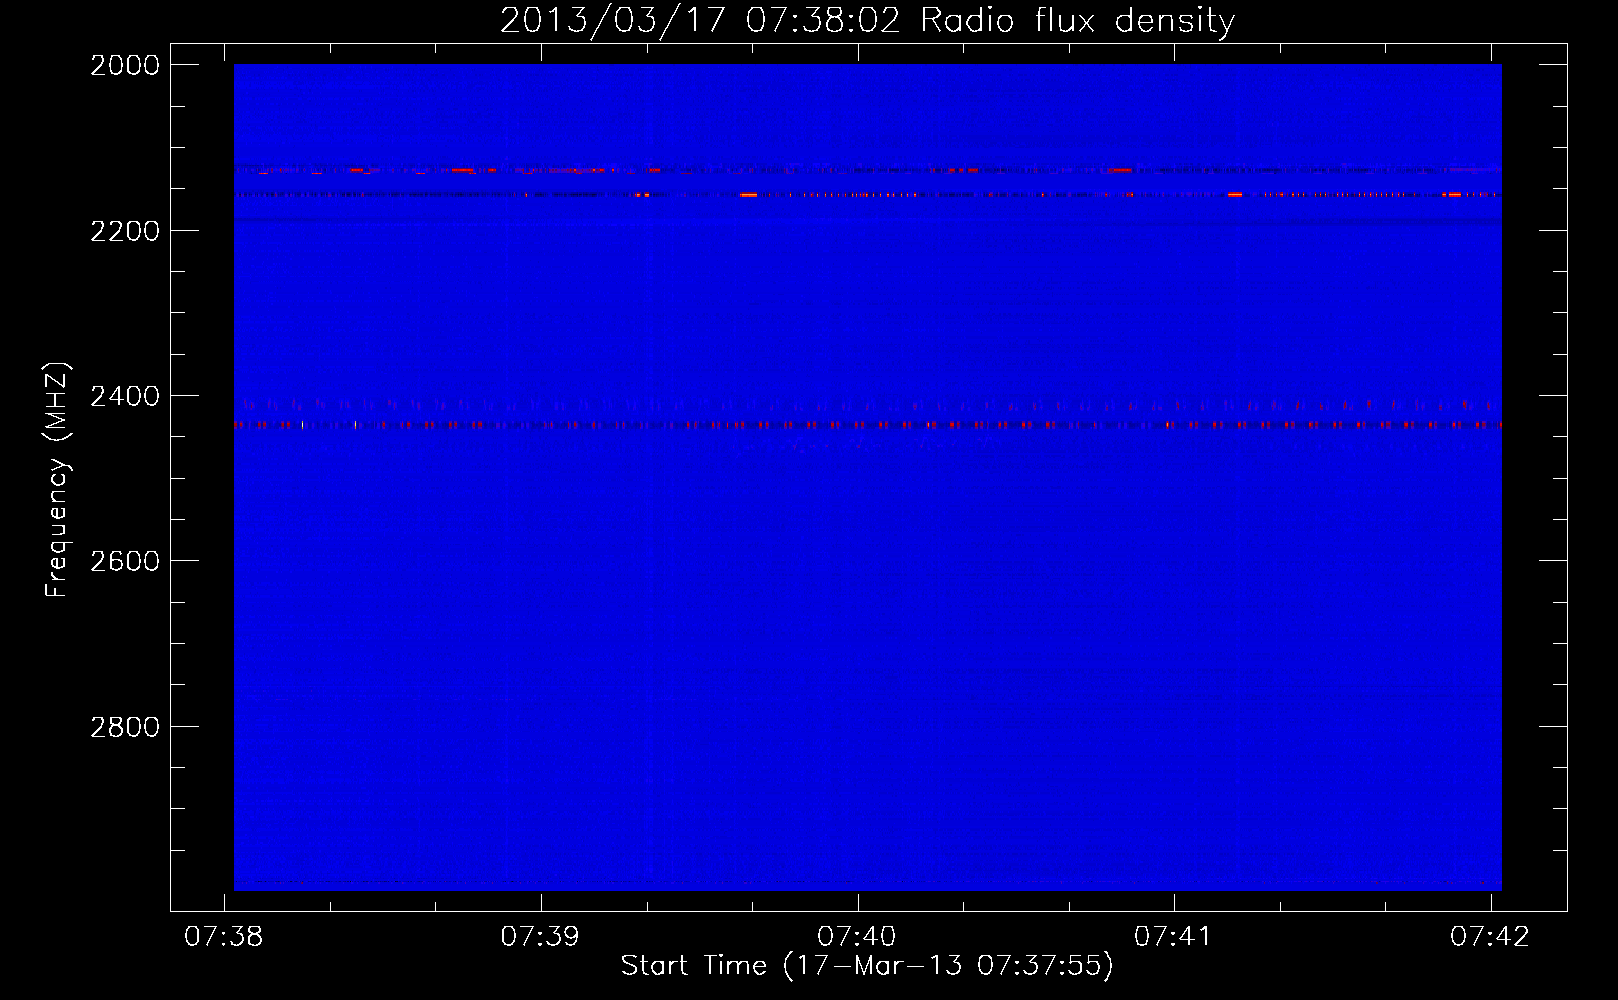Click the 07:40 time tick label
The image size is (1618, 1000).
(857, 936)
